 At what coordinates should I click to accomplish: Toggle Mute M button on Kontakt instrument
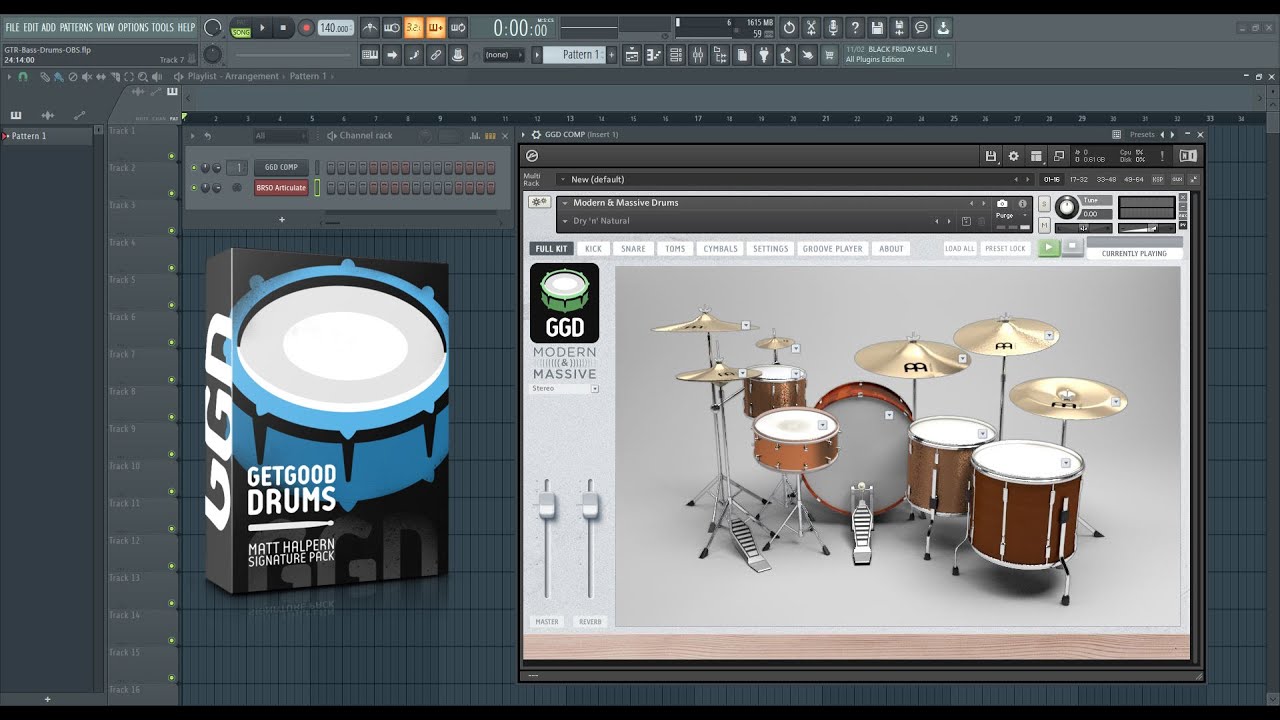(1044, 225)
